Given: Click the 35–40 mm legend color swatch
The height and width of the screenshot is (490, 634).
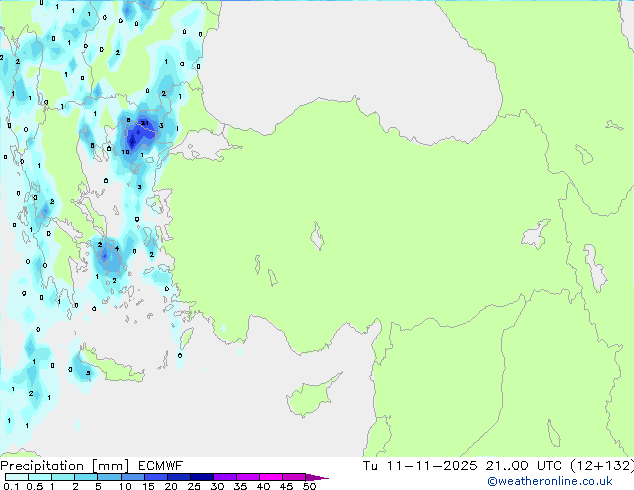Looking at the screenshot, I should pyautogui.click(x=248, y=477).
